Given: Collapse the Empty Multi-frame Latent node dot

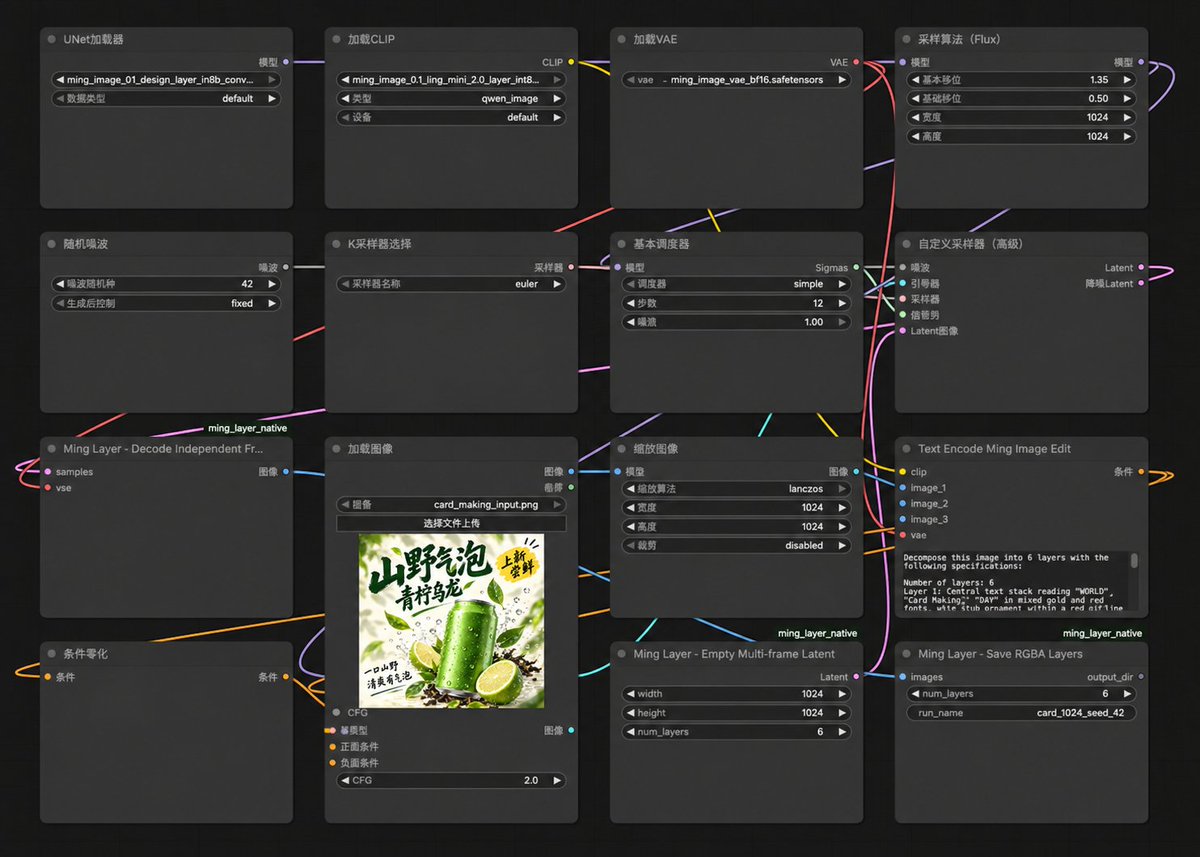Looking at the screenshot, I should 621,654.
